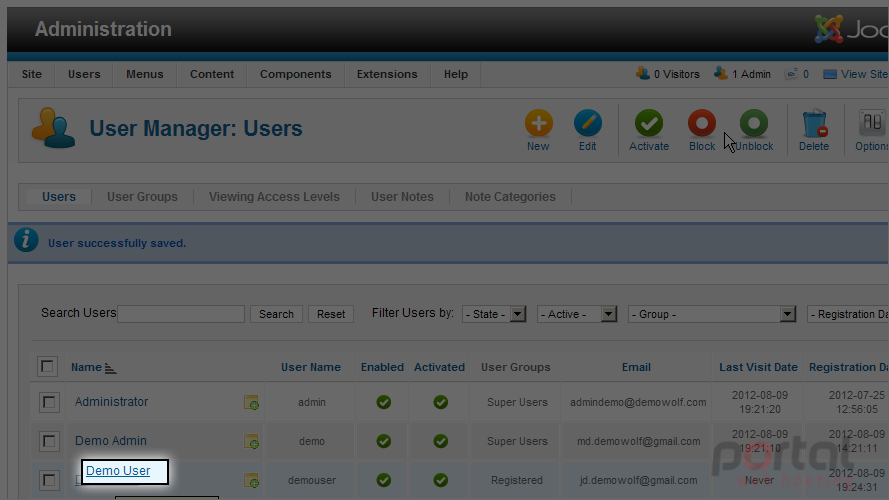Check the Demo User row checkbox
This screenshot has height=500, width=889.
pyautogui.click(x=49, y=480)
